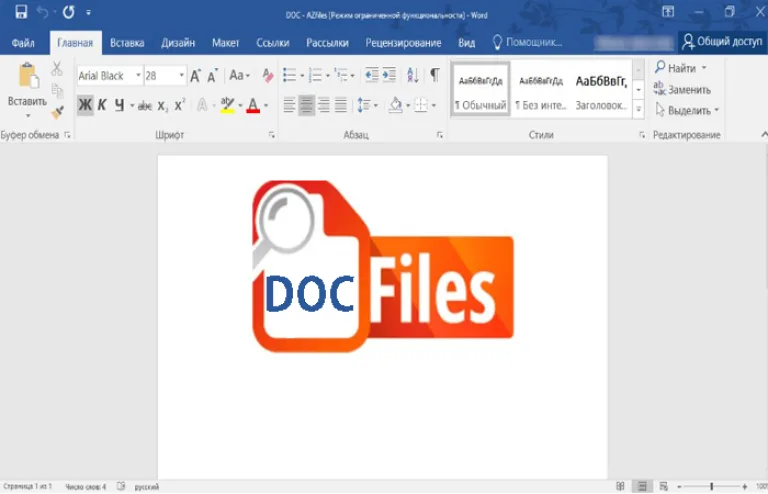
Task: Toggle strikethrough abc formatting
Action: coord(144,105)
